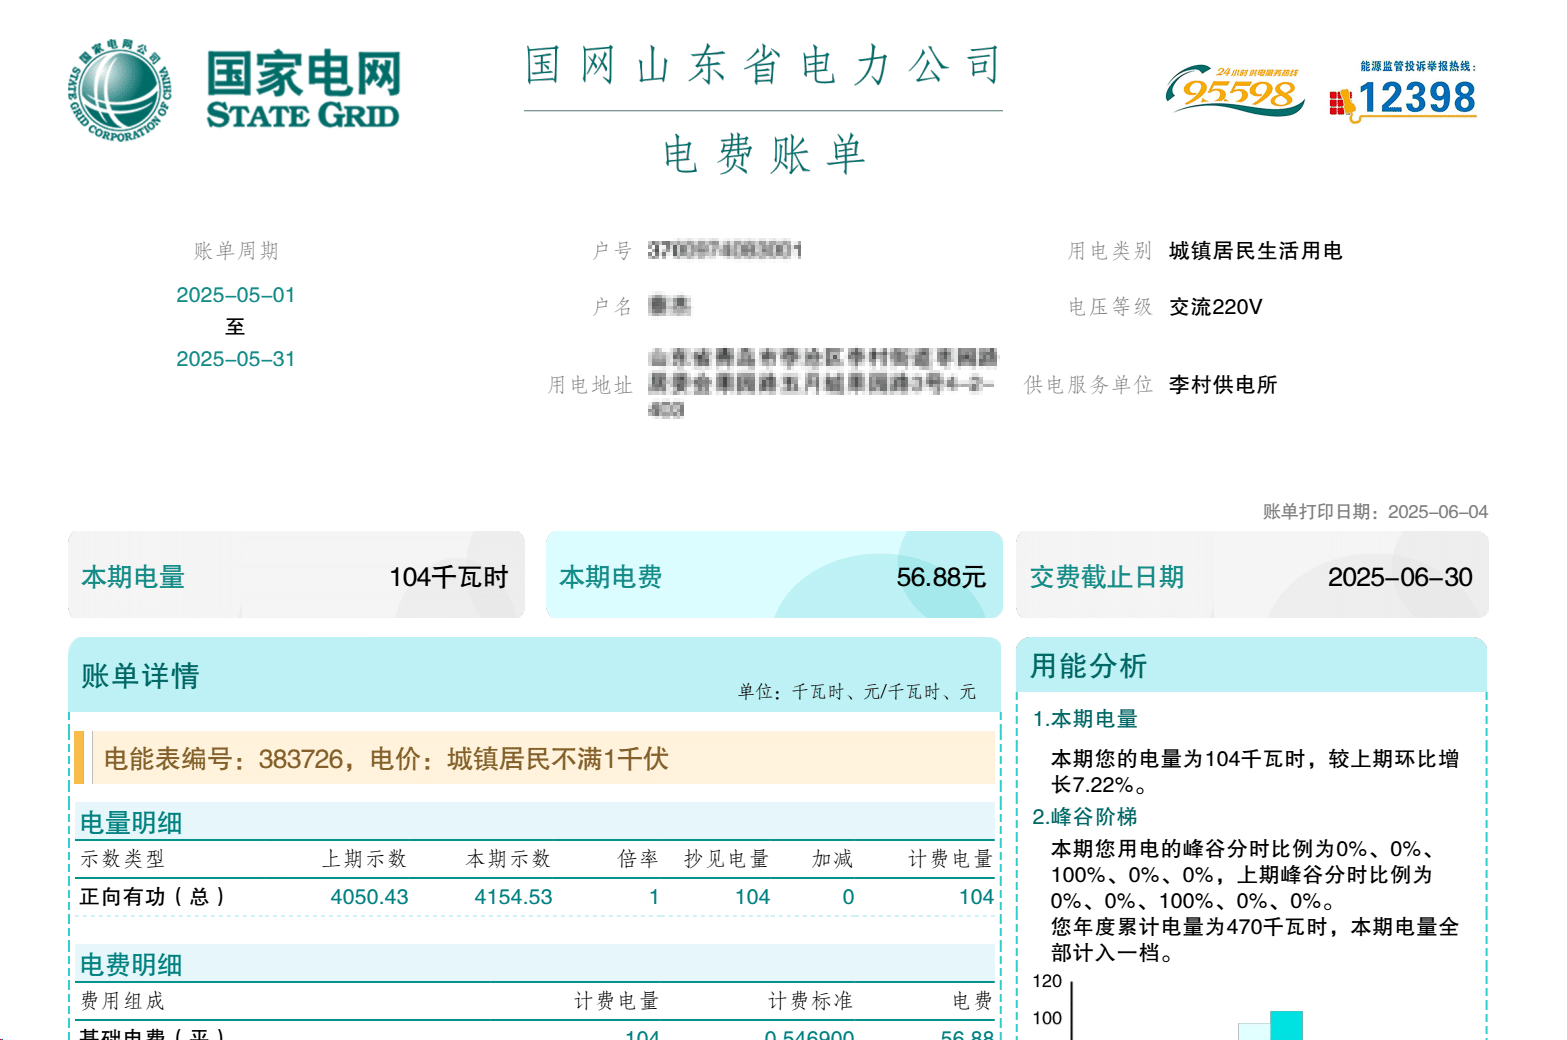Select the 本期示数 value 4154.53
Image resolution: width=1567 pixels, height=1040 pixels.
coord(513,897)
